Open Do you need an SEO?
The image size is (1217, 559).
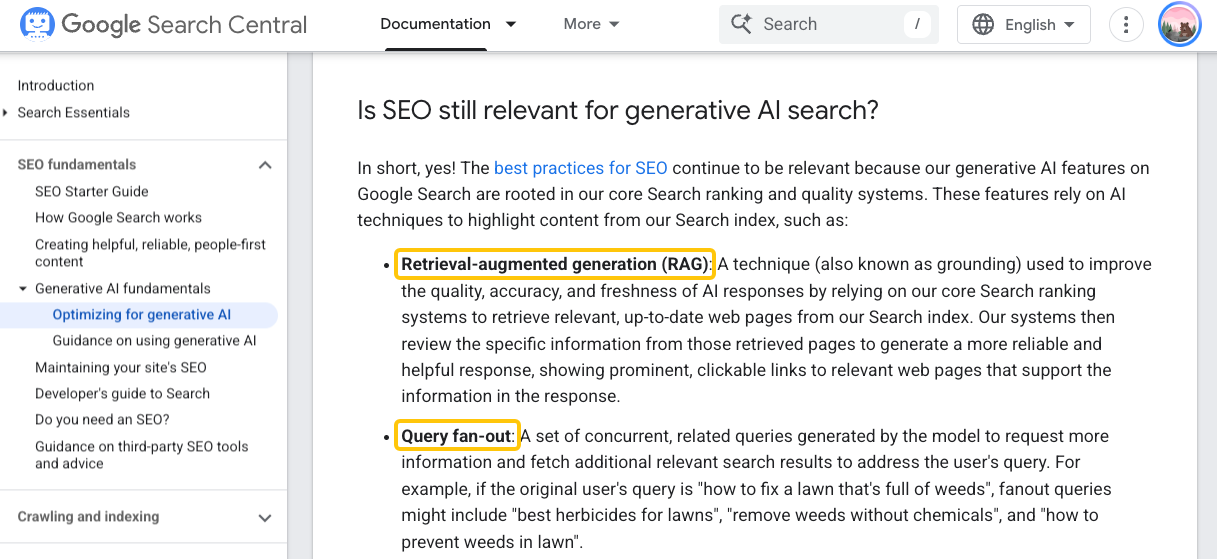click(102, 420)
